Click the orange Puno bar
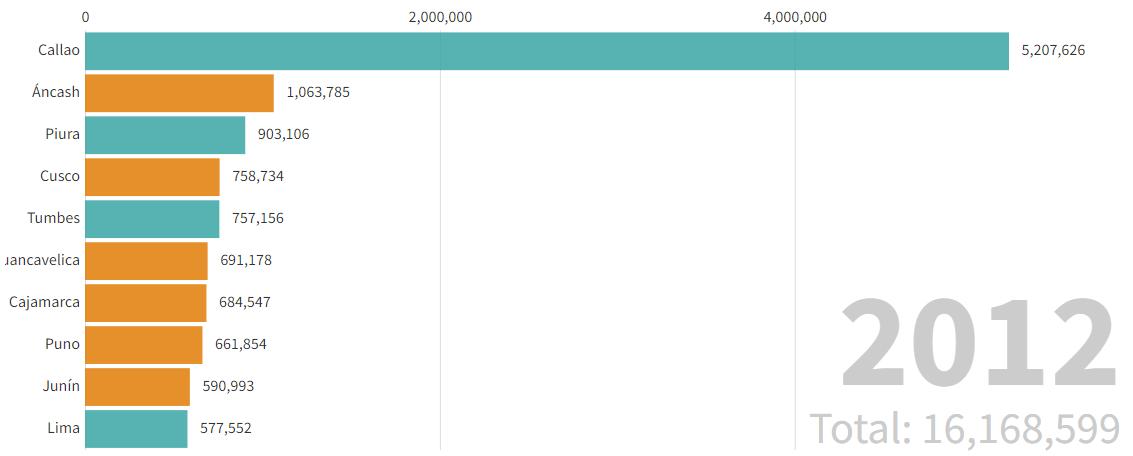Viewport: 1133px width, 456px height. [144, 344]
